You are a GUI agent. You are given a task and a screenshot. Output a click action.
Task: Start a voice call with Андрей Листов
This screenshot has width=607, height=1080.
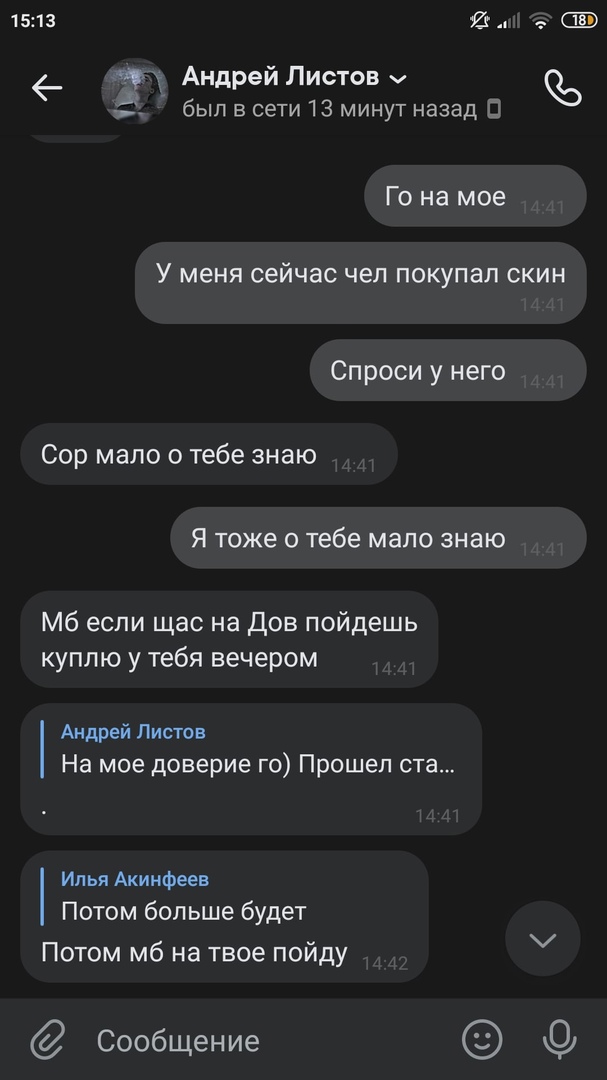[x=563, y=88]
